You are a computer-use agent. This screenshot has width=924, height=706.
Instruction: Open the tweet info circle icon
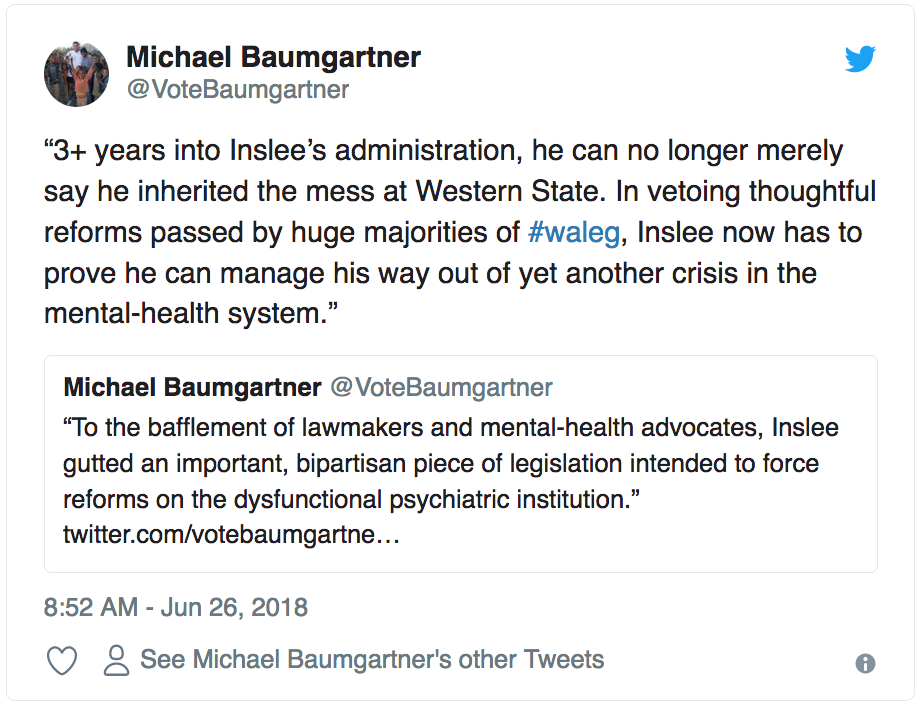tap(865, 664)
